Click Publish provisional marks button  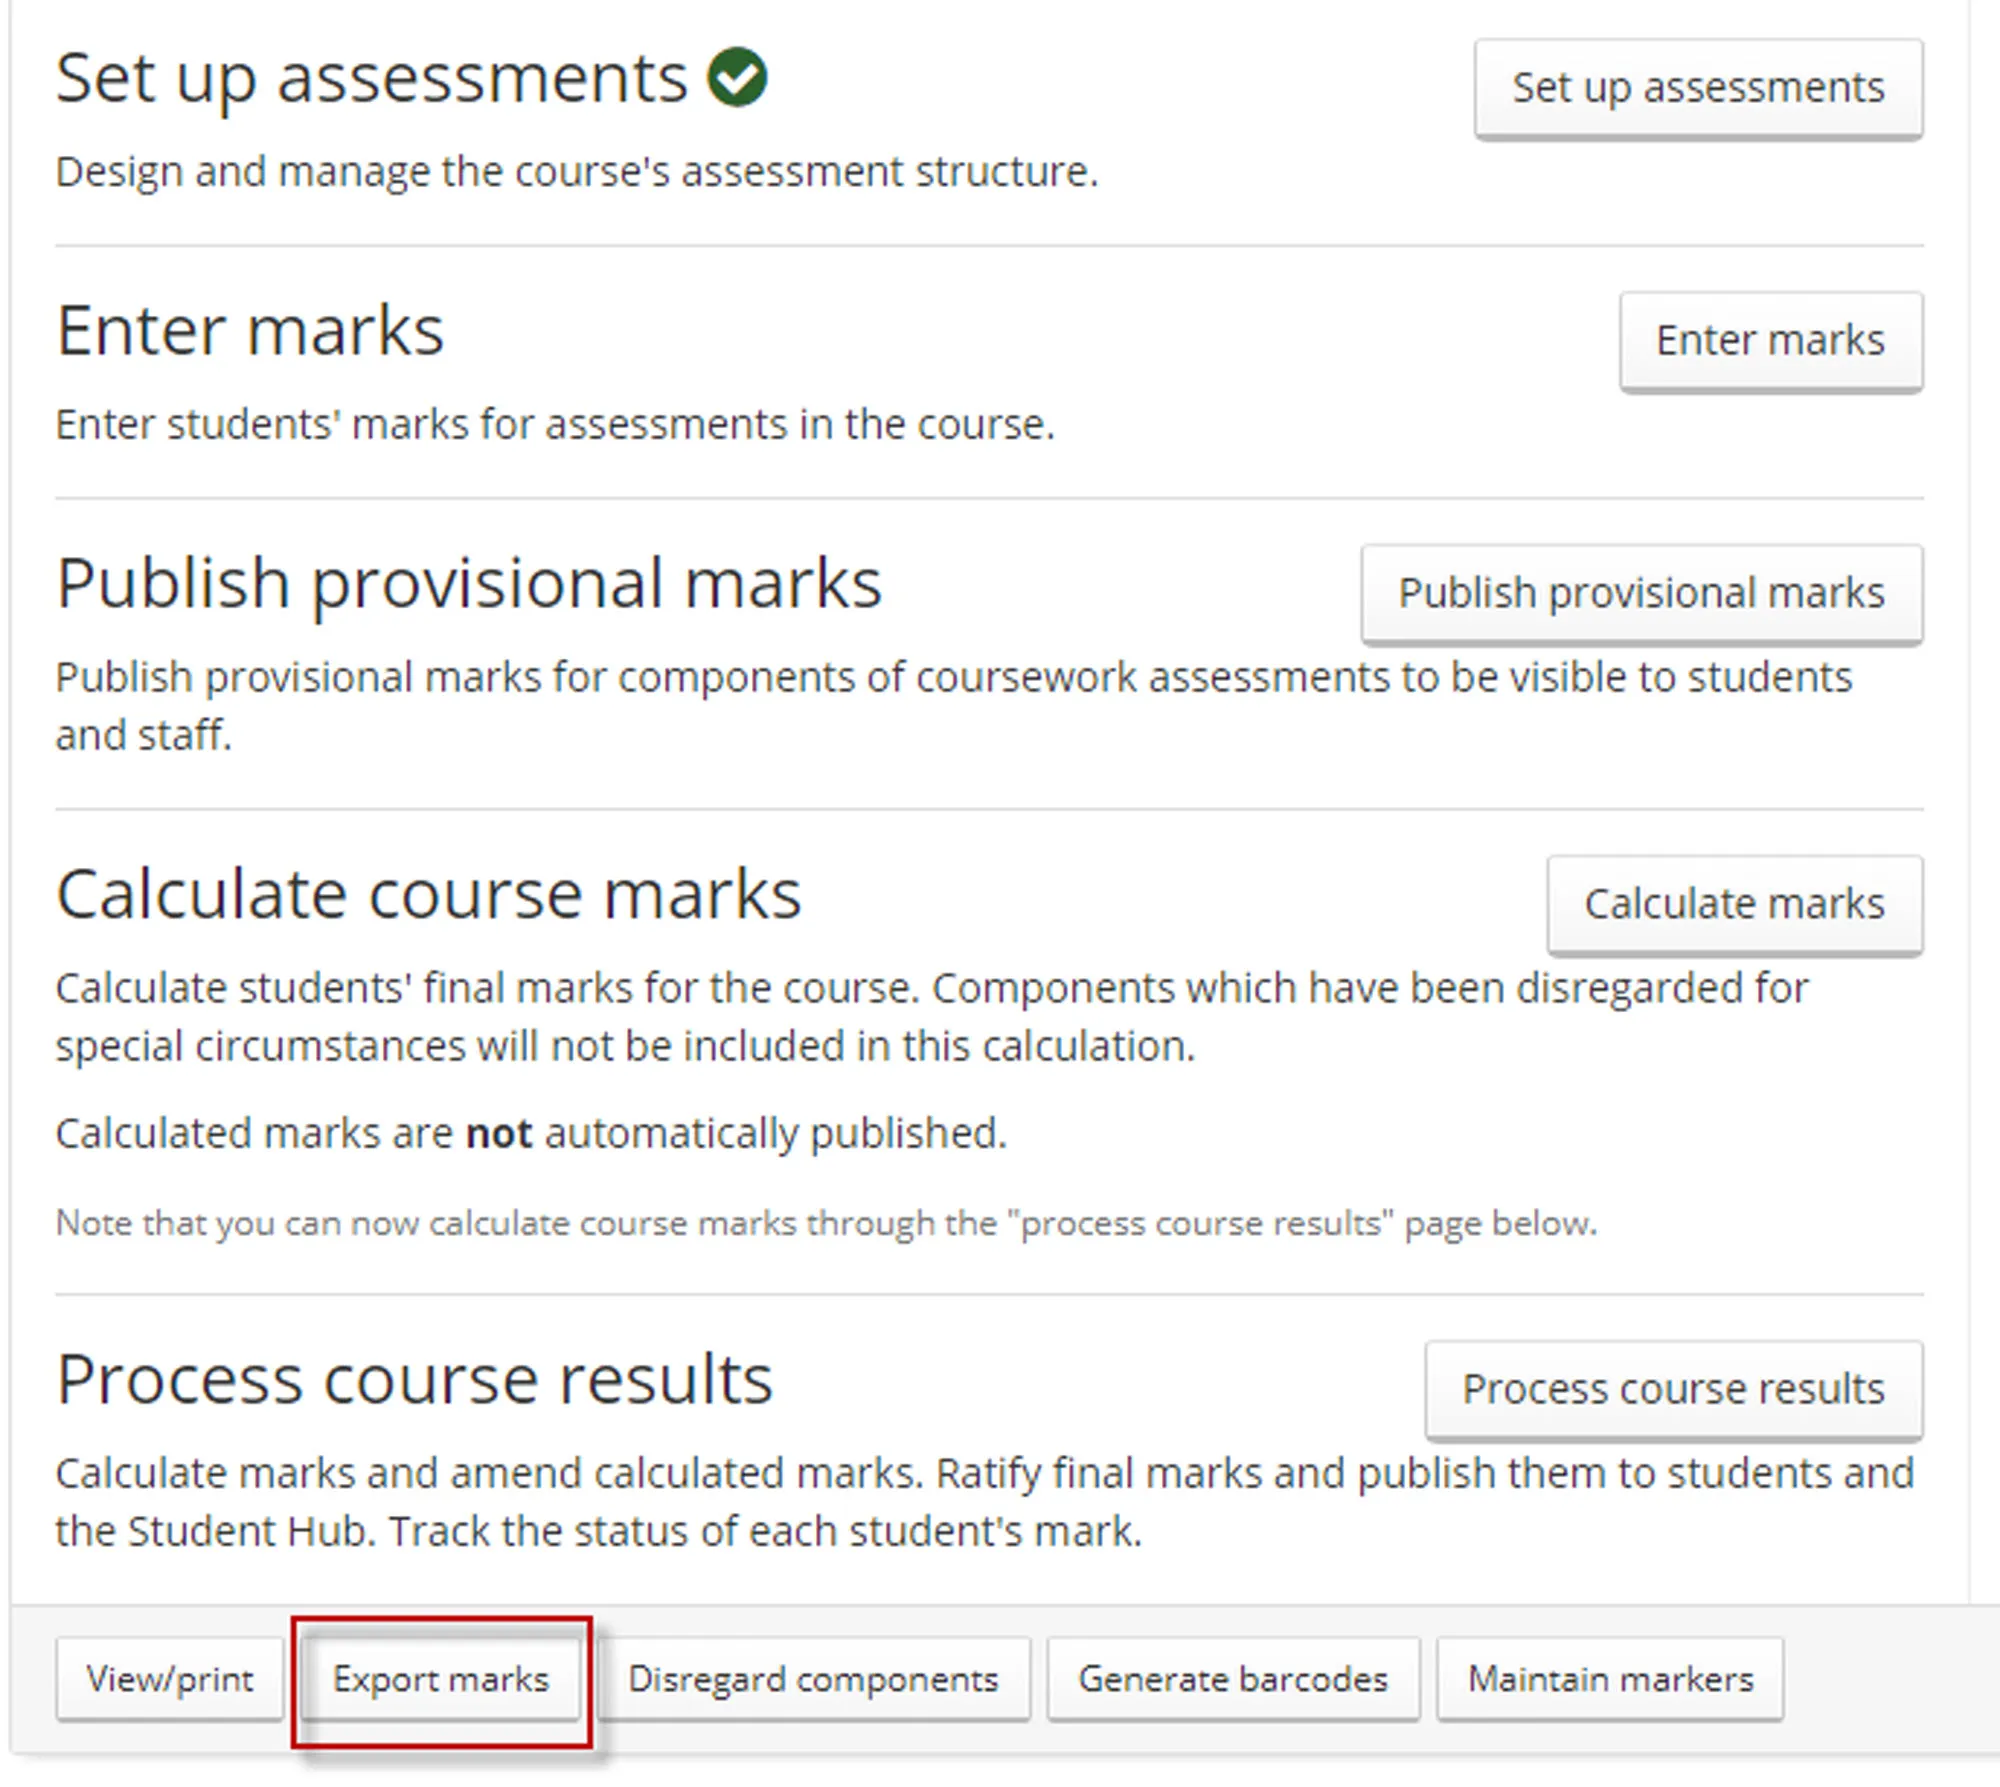(x=1640, y=592)
